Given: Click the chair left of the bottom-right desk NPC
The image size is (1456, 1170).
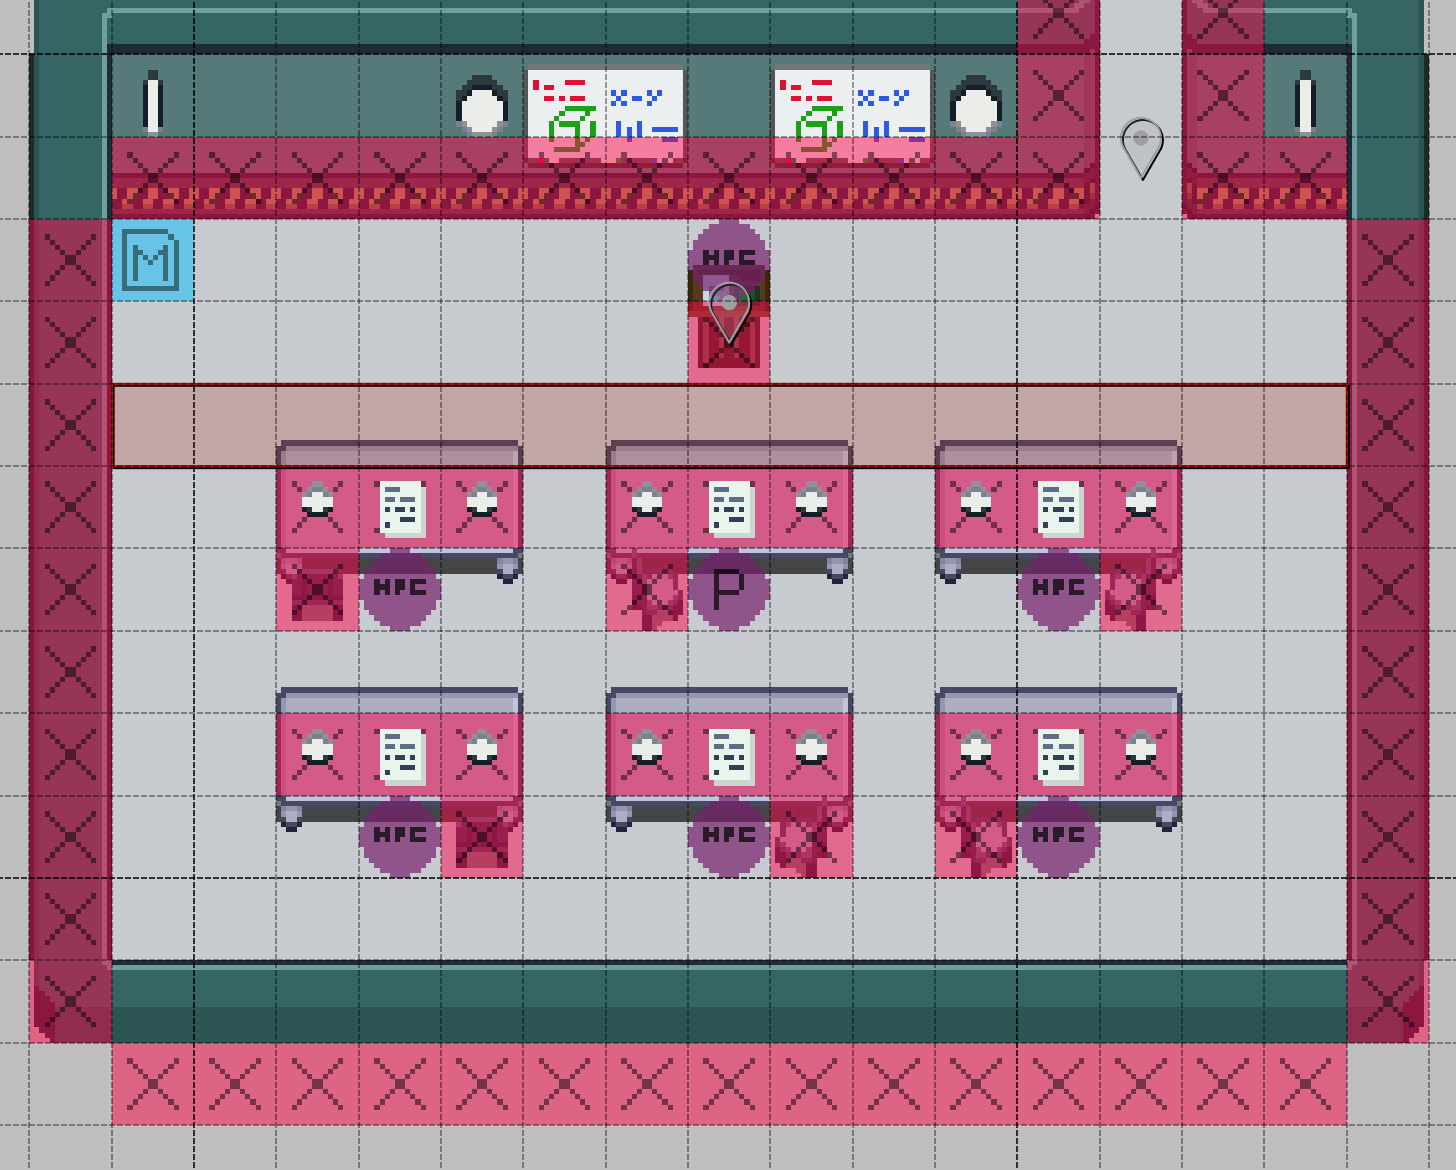Looking at the screenshot, I should (x=976, y=838).
